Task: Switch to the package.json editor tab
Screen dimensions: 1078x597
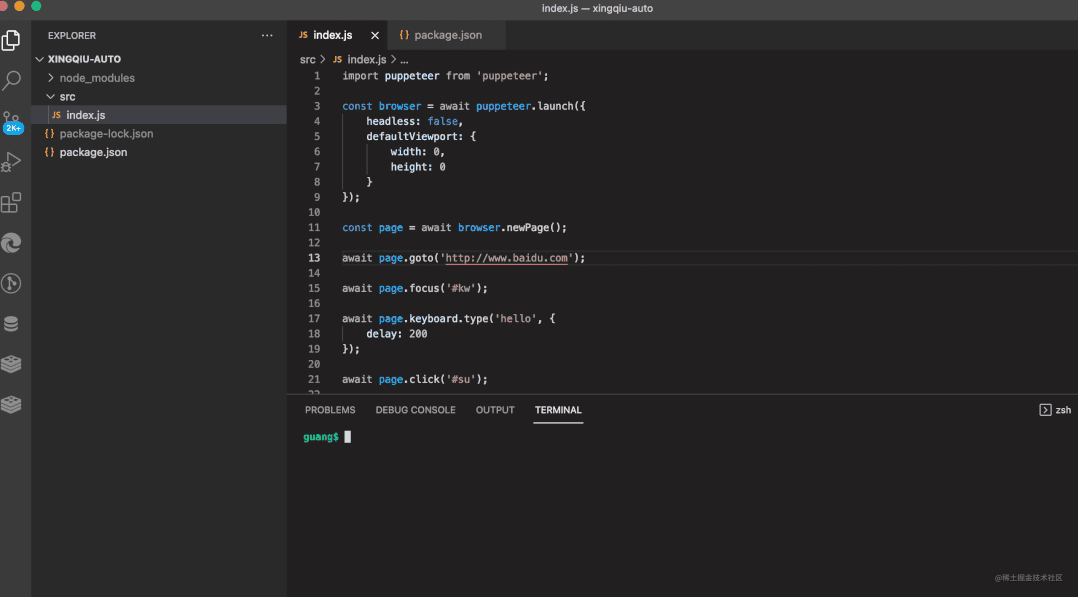Action: click(448, 35)
